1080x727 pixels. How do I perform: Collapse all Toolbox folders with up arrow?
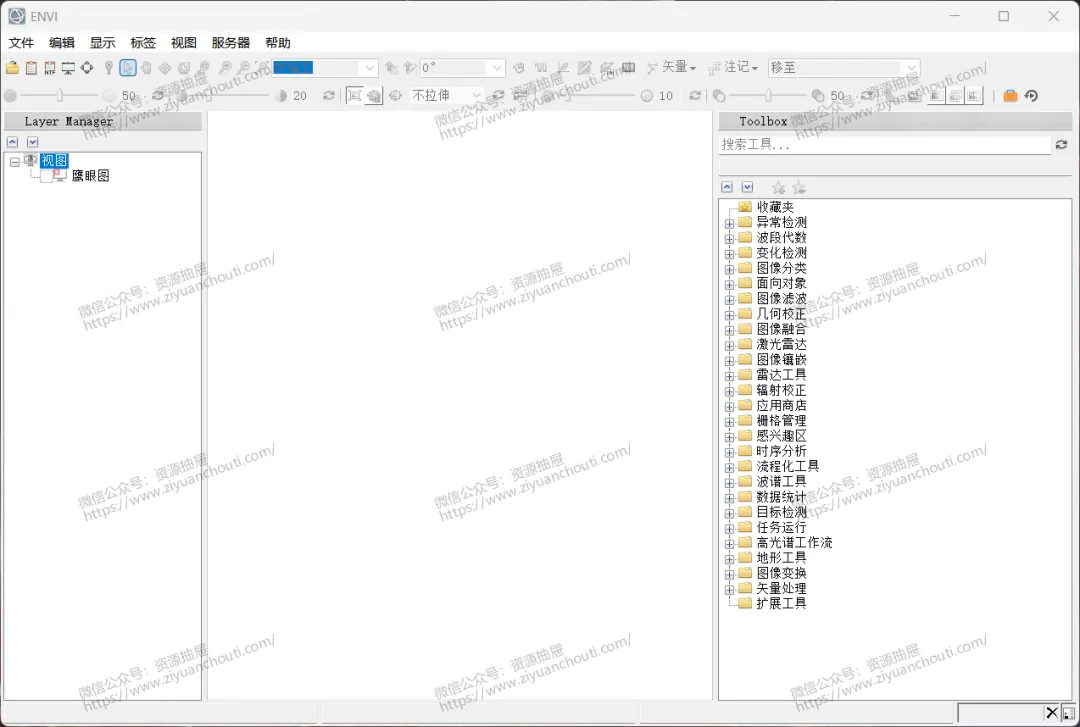[727, 187]
